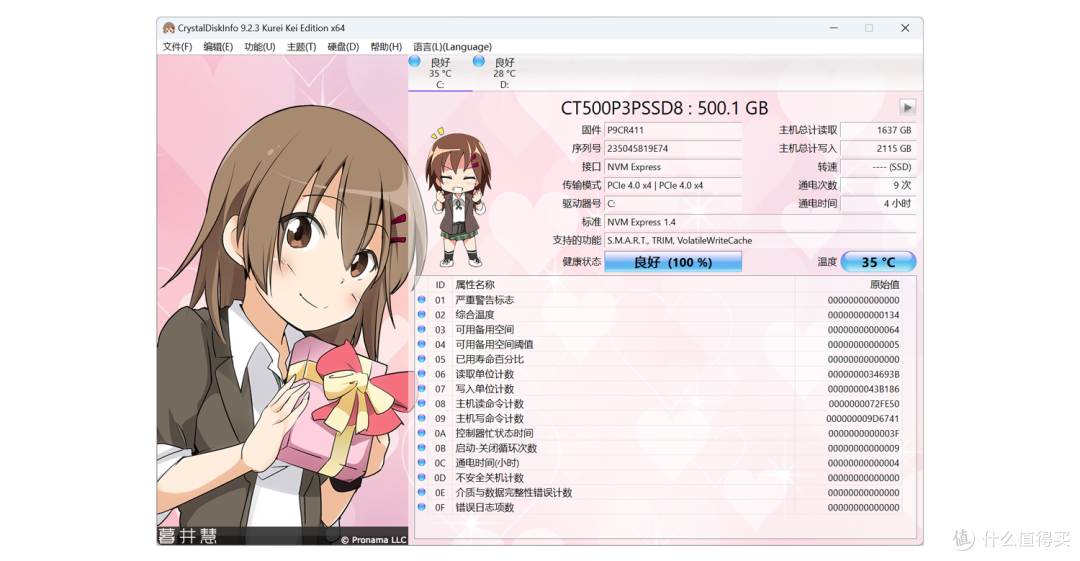
Task: Click the features field S.M.A.R.T., TRIM
Action: click(760, 241)
